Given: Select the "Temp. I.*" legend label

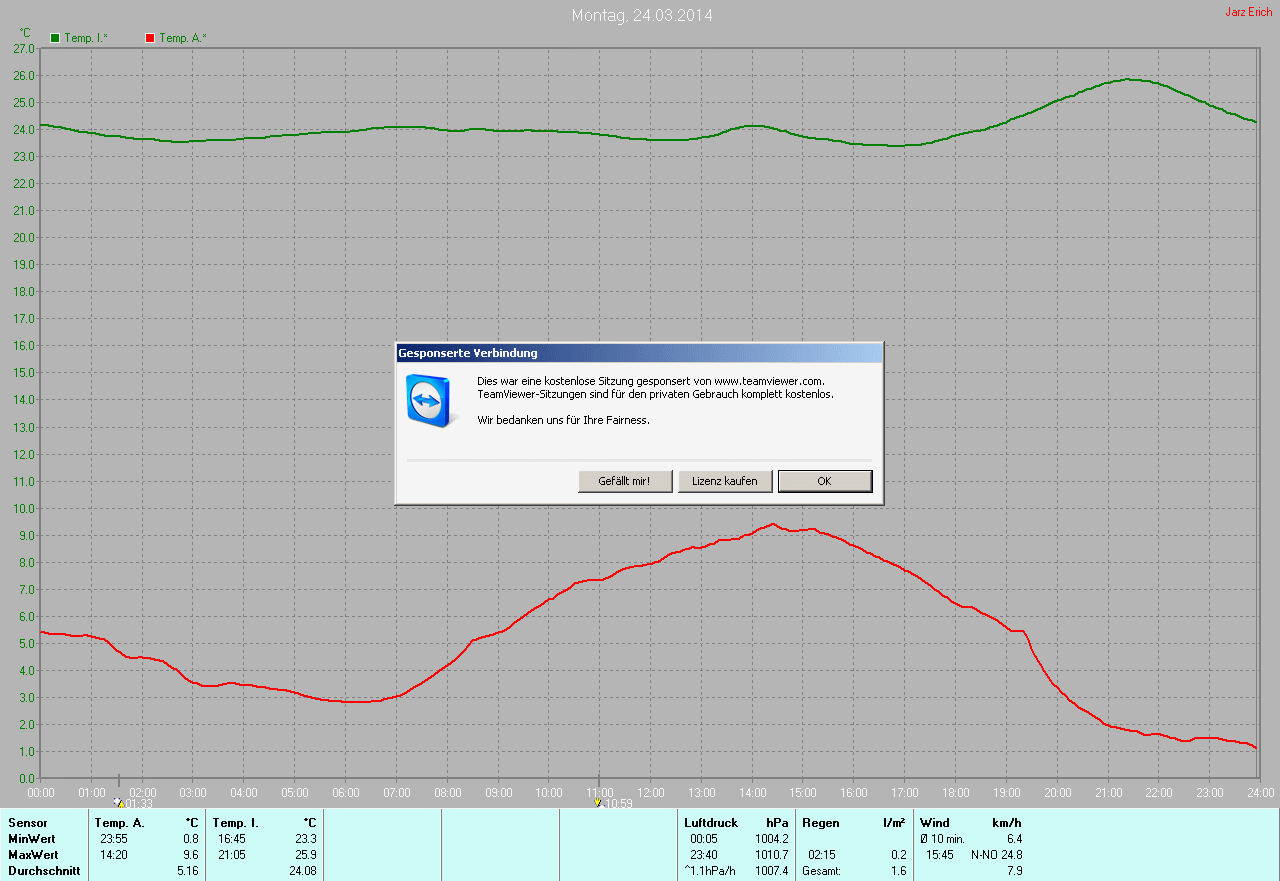Looking at the screenshot, I should [x=86, y=38].
